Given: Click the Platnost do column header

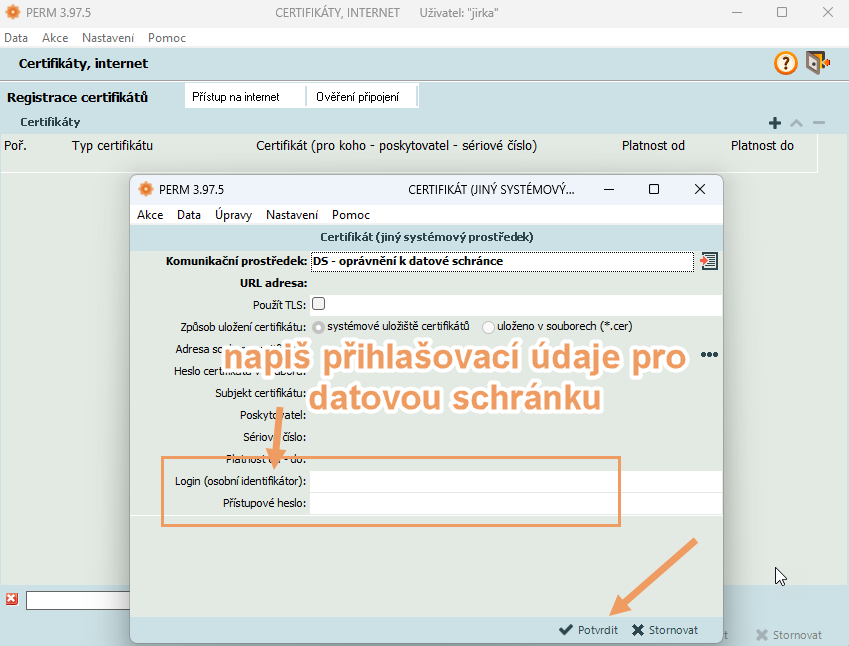Looking at the screenshot, I should [x=762, y=146].
